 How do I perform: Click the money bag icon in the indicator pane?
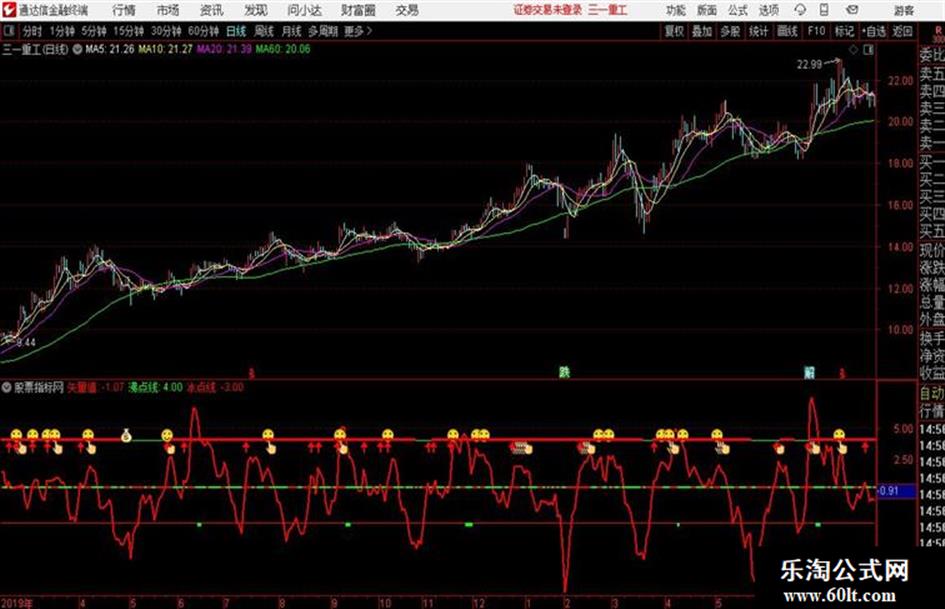coord(126,435)
